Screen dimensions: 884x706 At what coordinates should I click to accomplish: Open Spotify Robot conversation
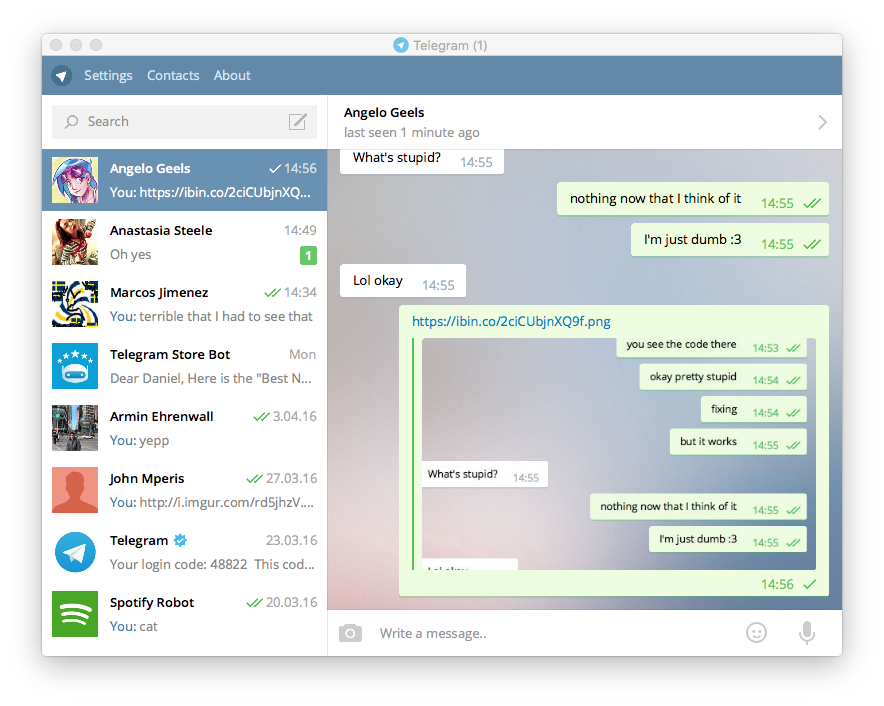click(184, 615)
